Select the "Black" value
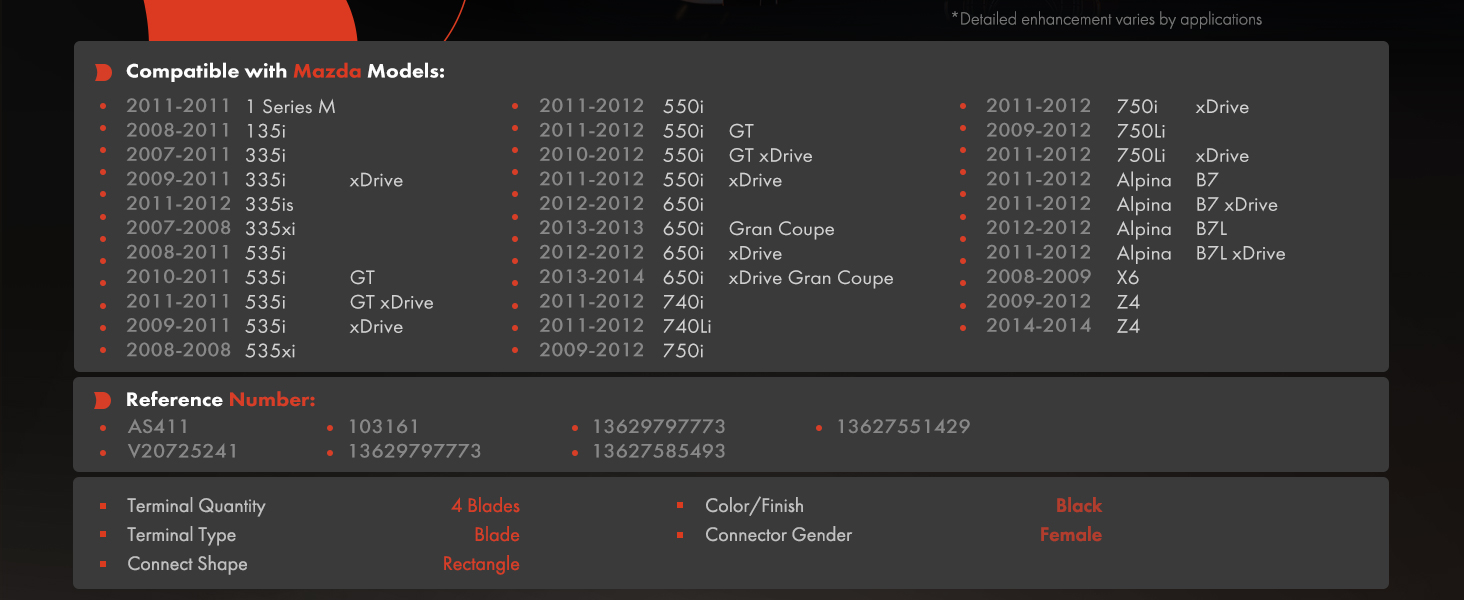1464x600 pixels. point(1079,506)
